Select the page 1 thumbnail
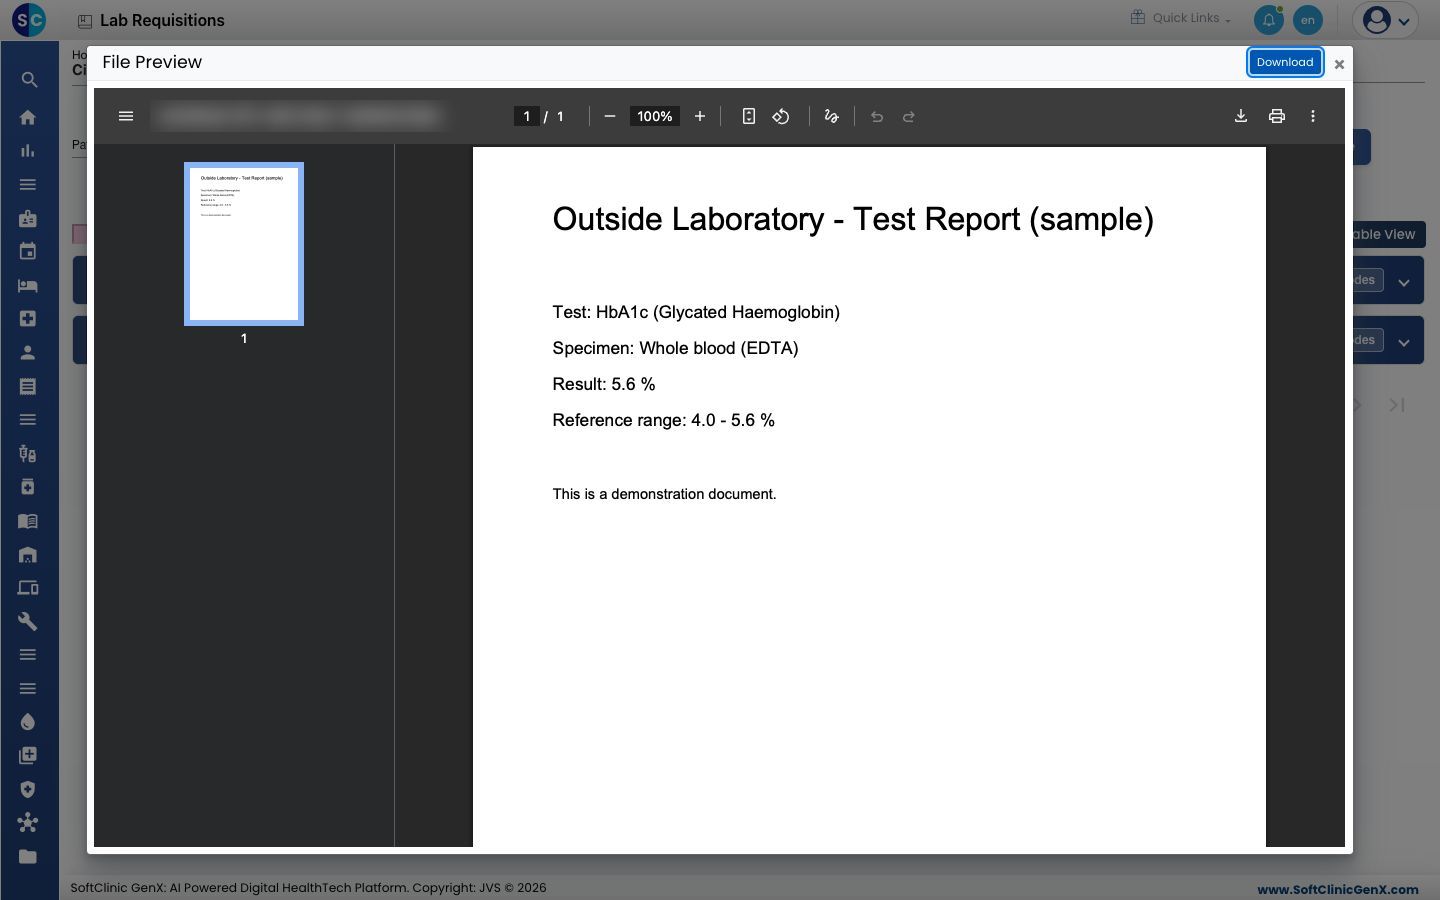This screenshot has height=900, width=1440. coord(244,244)
